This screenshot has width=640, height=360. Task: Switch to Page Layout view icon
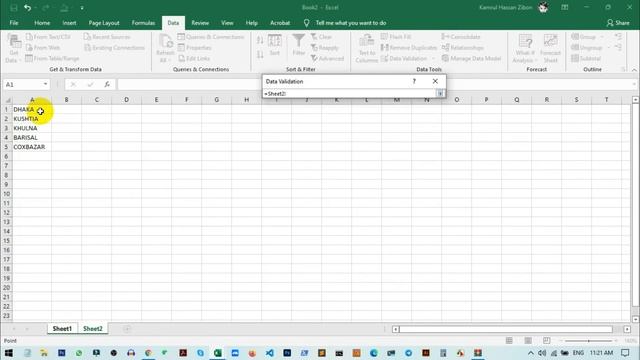point(528,340)
